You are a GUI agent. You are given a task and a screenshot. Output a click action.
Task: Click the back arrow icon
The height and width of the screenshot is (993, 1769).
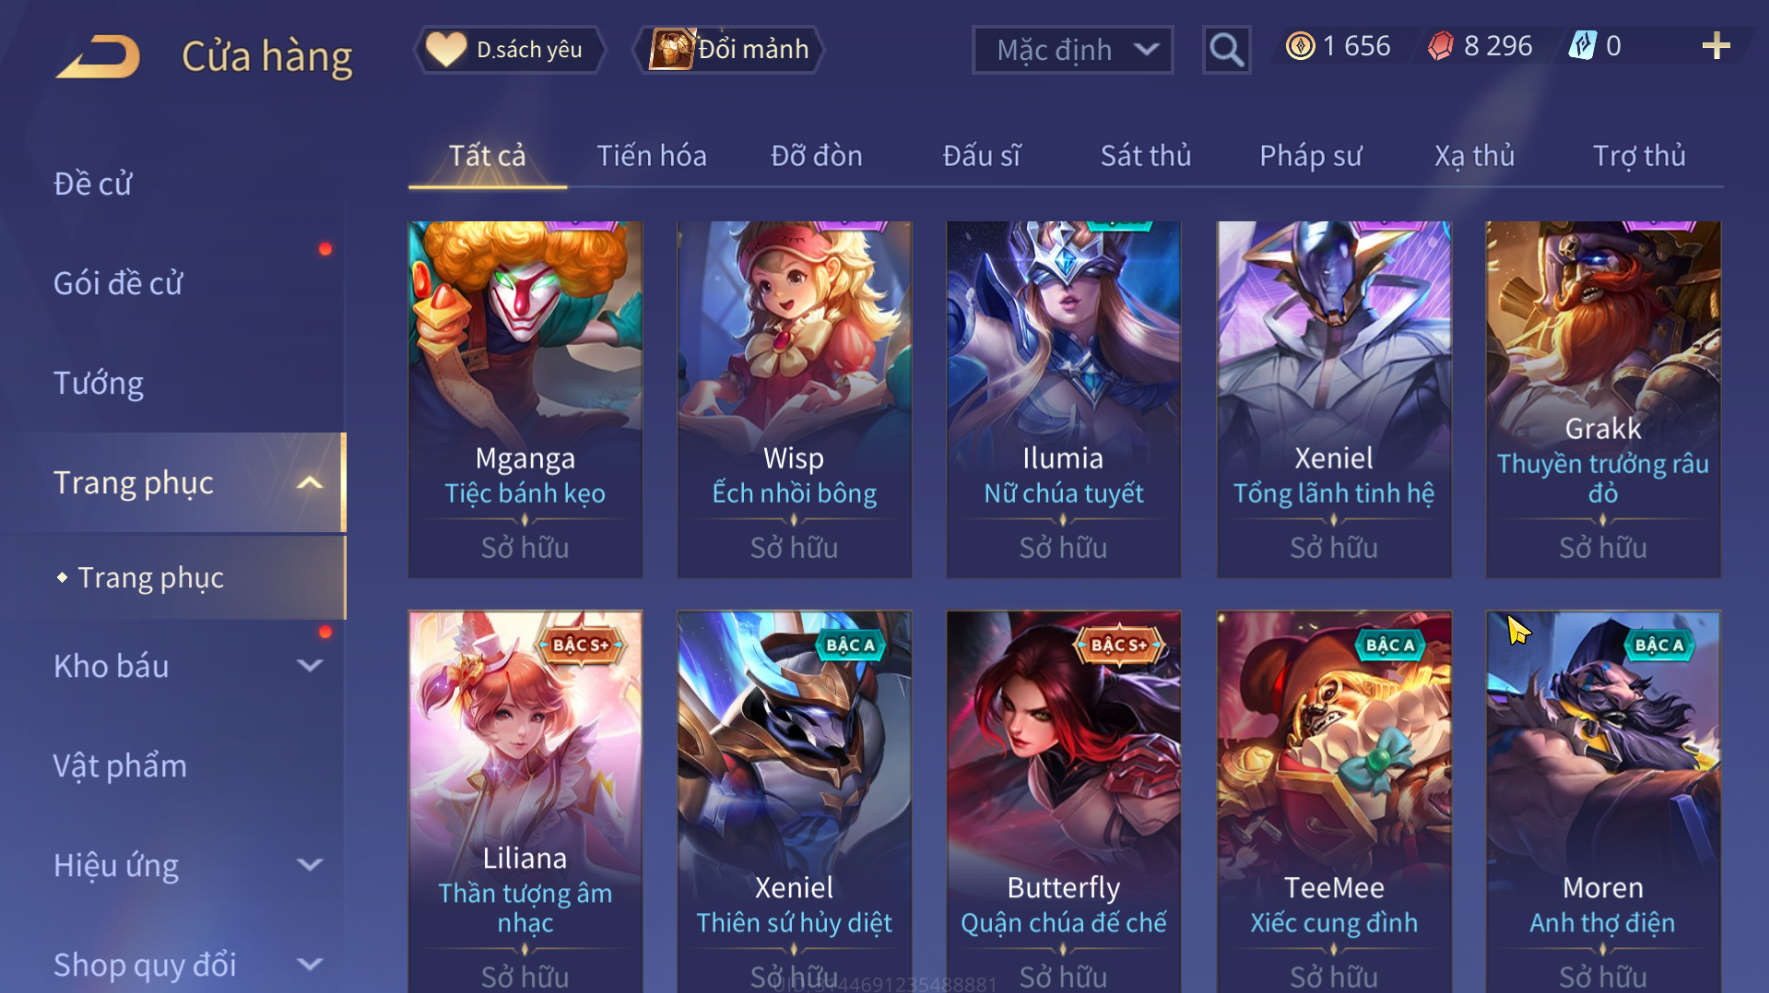click(x=98, y=55)
